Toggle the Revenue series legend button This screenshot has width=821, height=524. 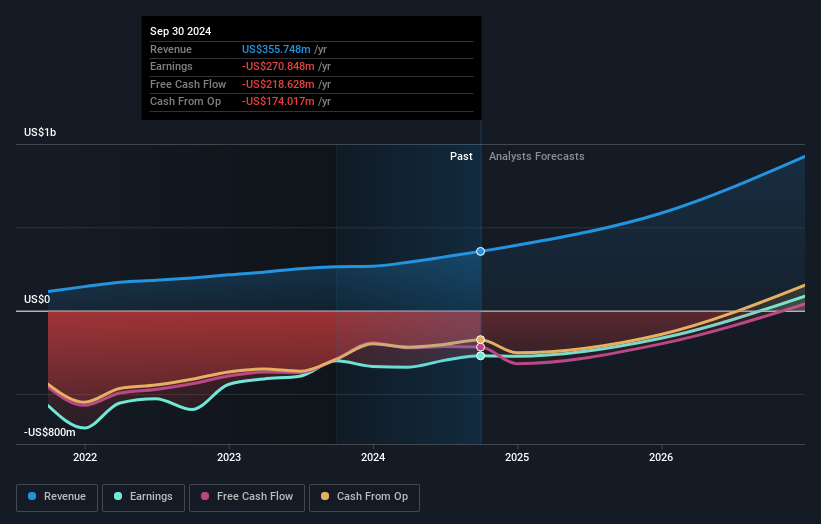pos(57,497)
